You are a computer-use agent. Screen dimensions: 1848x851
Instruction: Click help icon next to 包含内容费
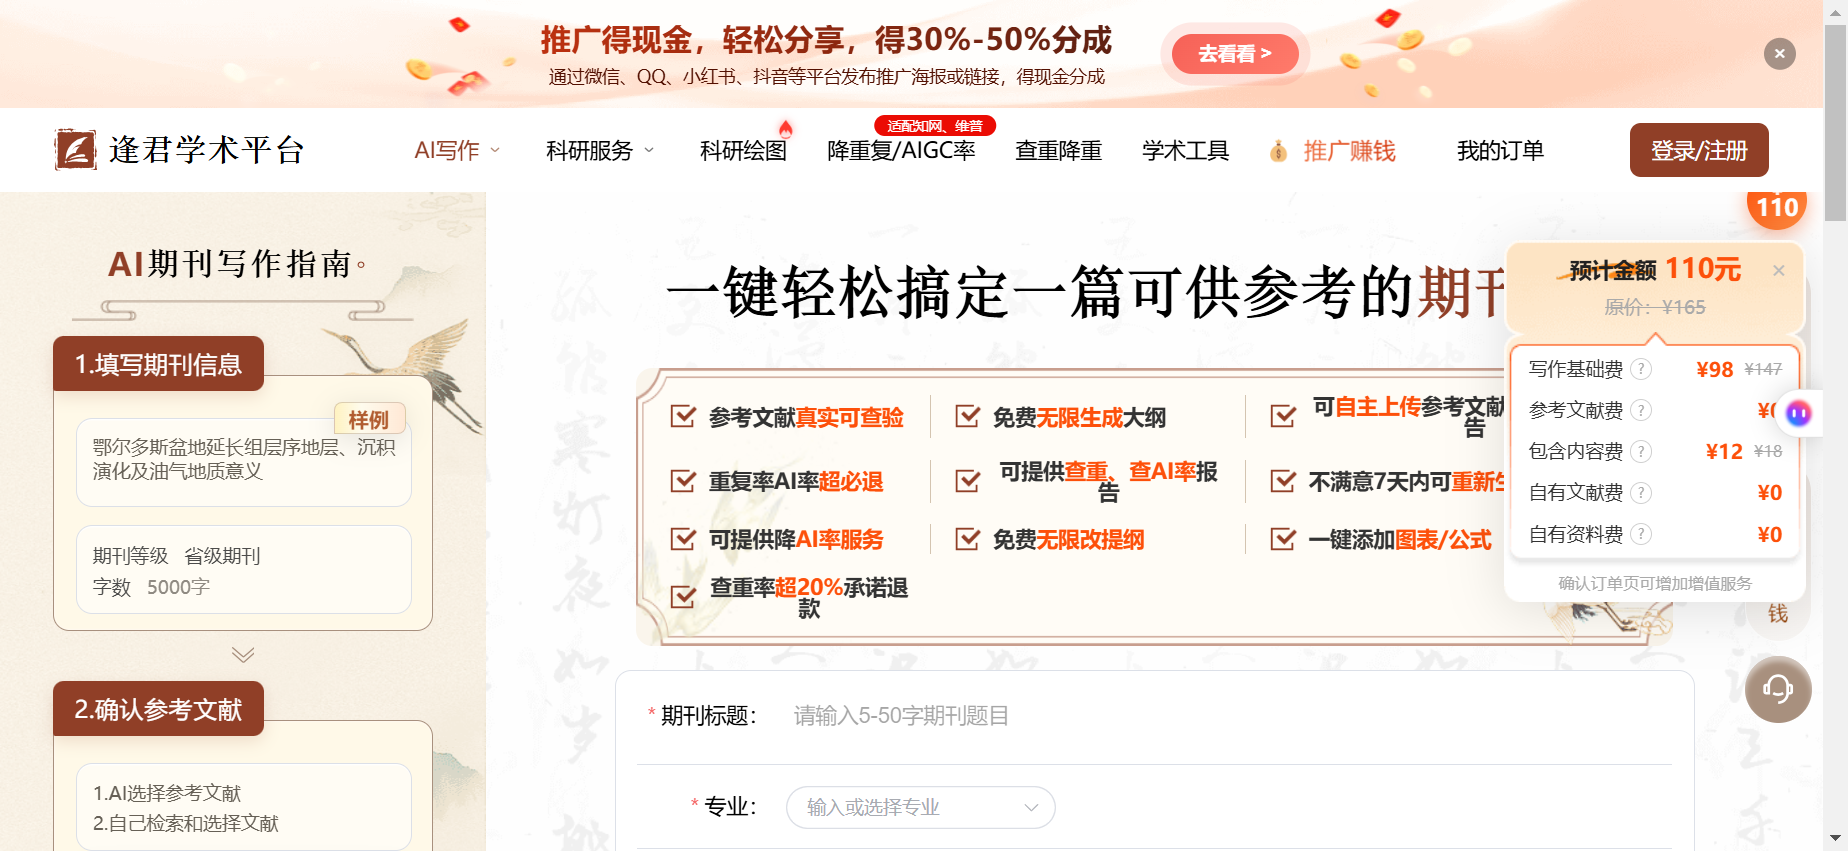(1641, 451)
